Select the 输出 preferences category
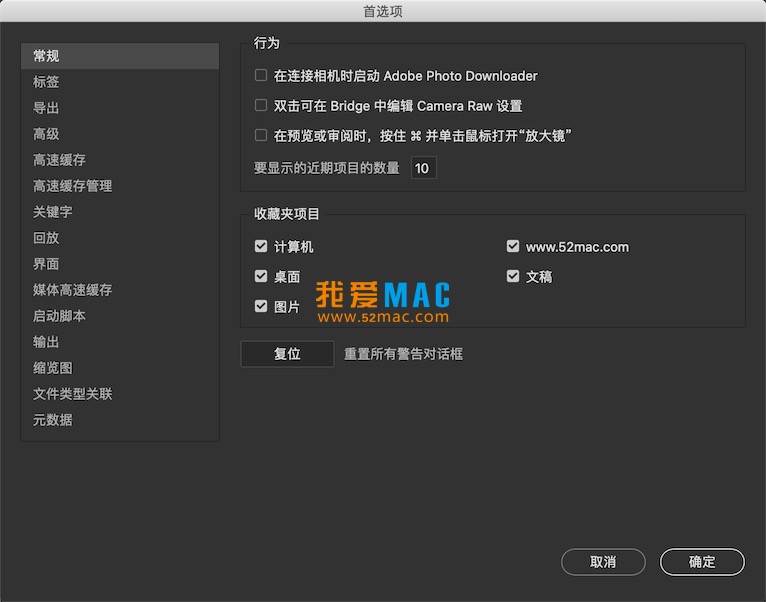The height and width of the screenshot is (602, 766). [x=120, y=342]
